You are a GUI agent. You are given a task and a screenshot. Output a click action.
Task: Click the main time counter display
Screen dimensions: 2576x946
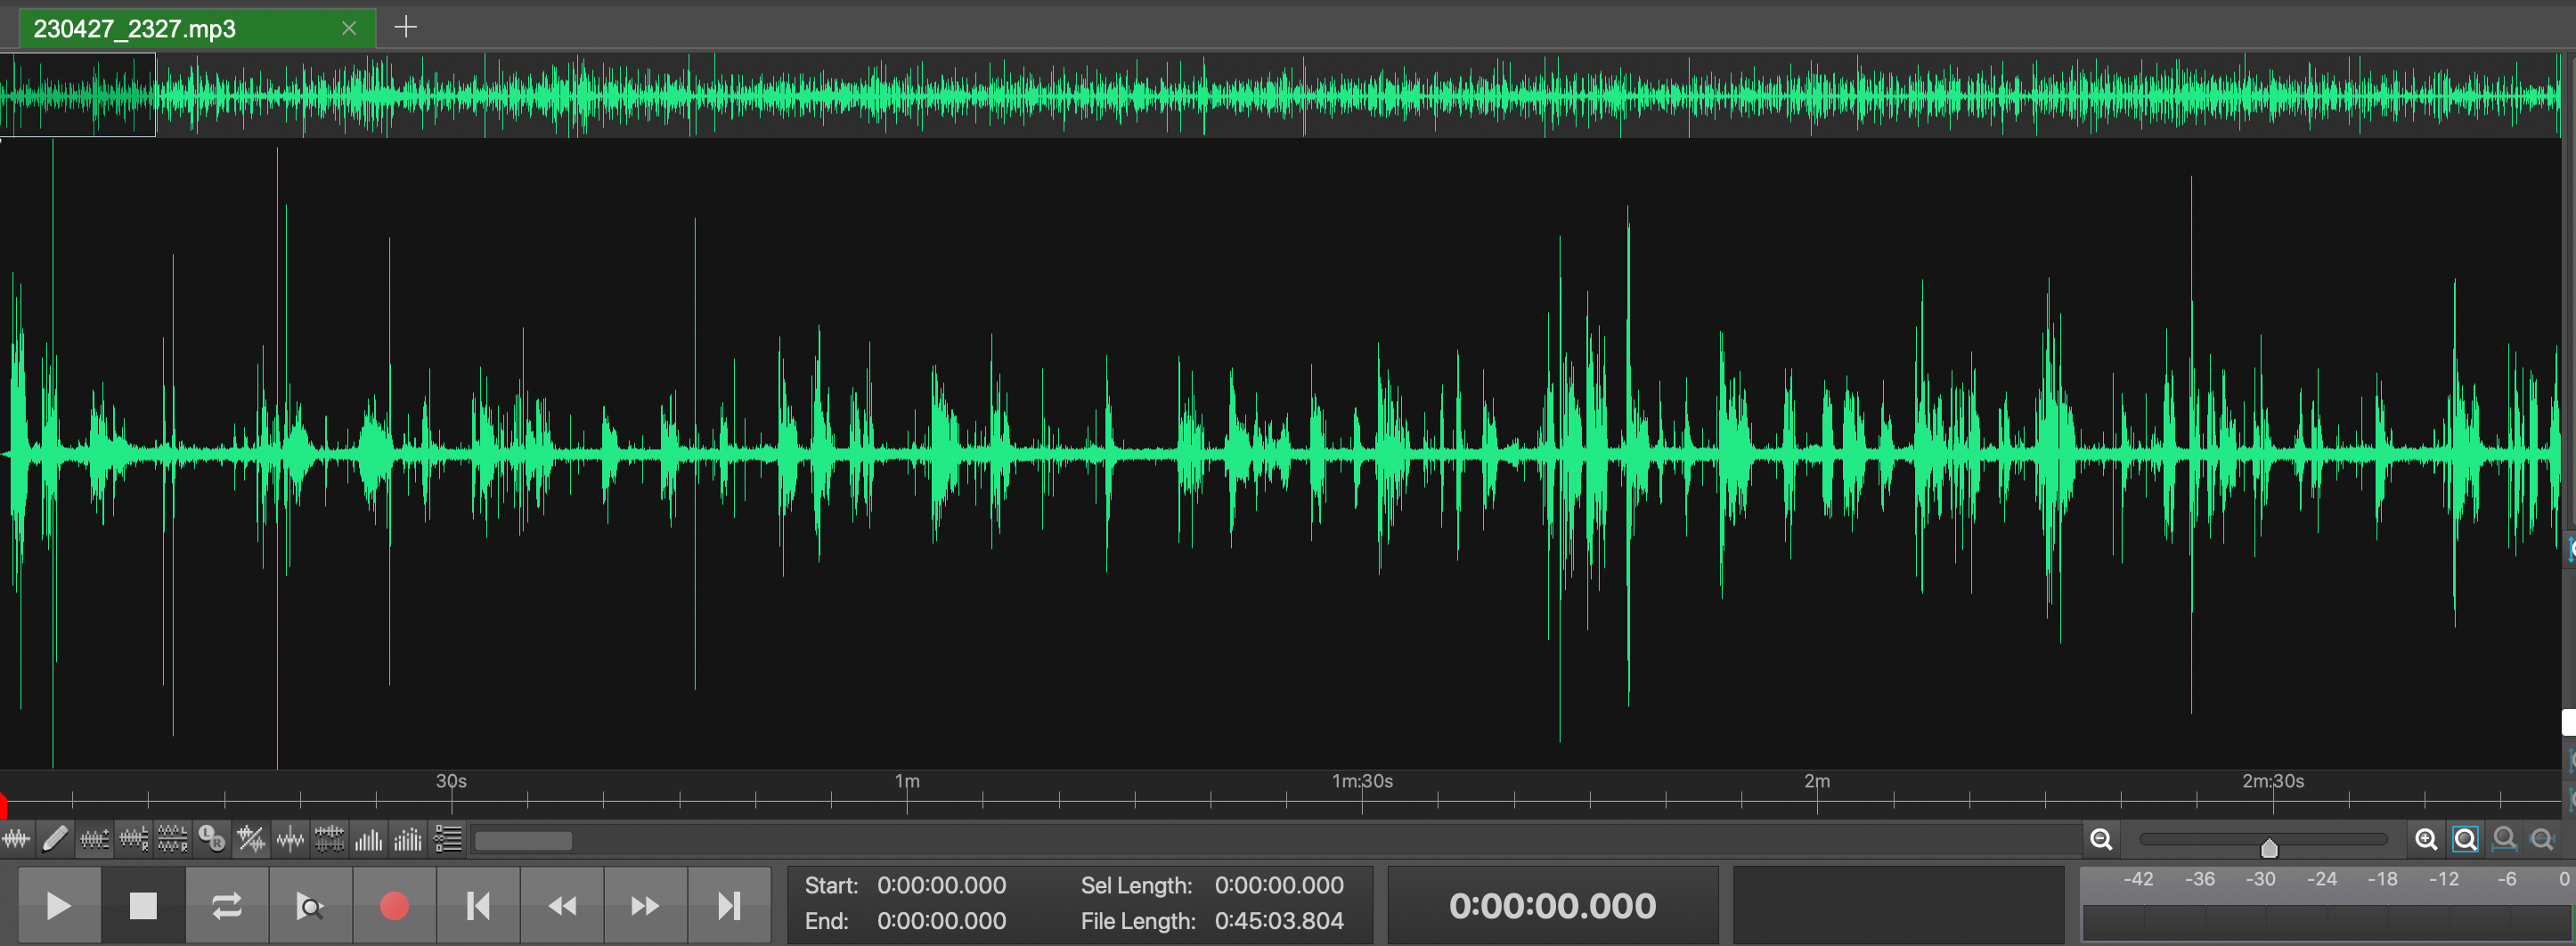[1553, 906]
